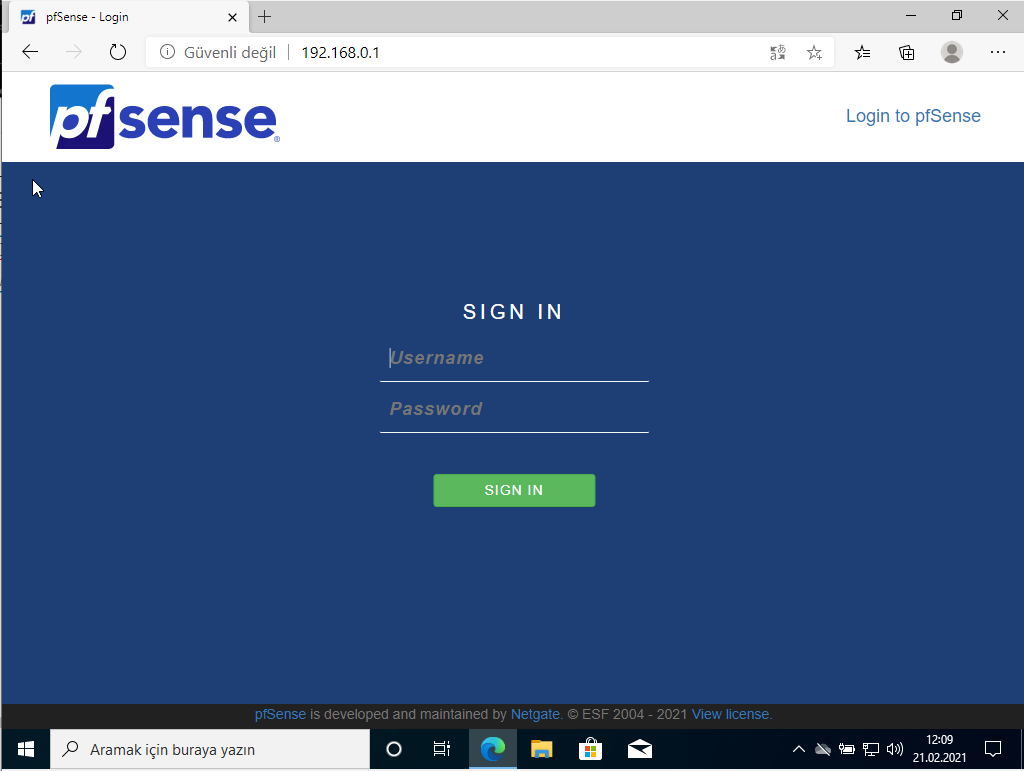1024x771 pixels.
Task: Open the notification center icon
Action: pos(993,749)
